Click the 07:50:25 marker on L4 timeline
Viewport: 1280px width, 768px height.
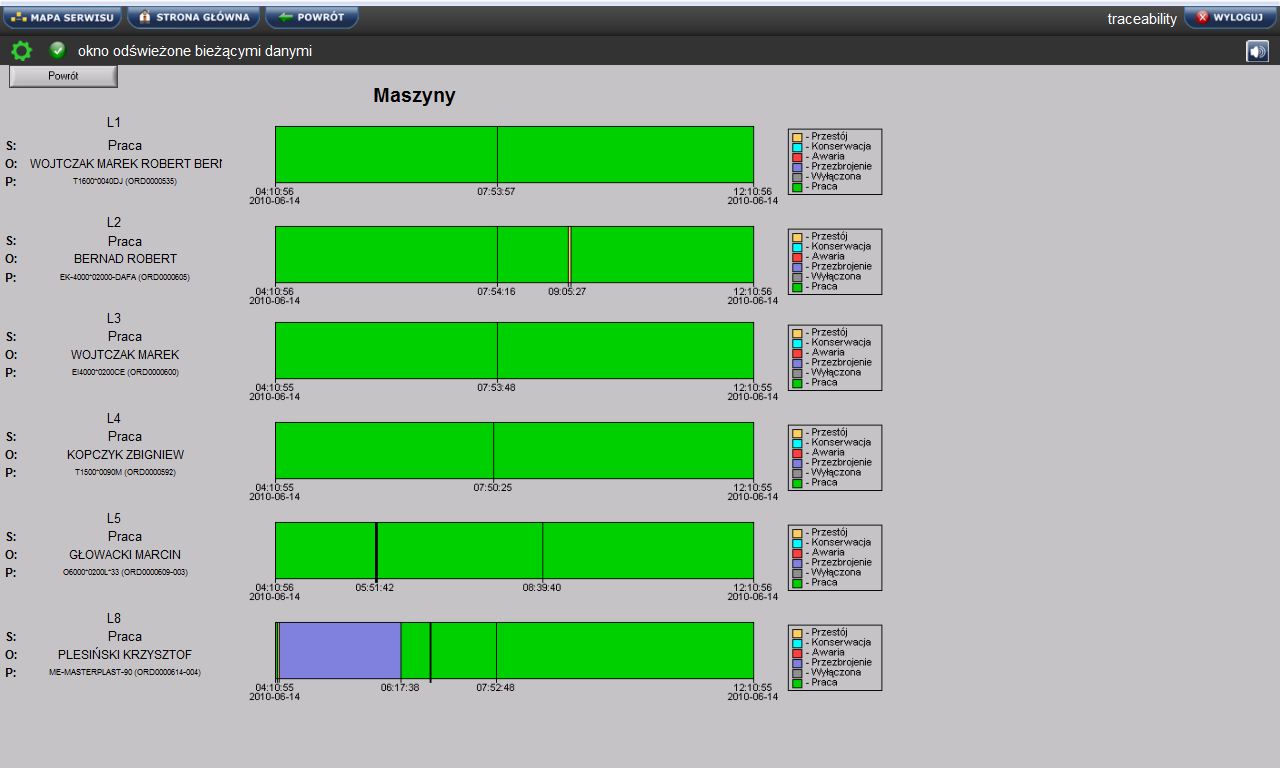[x=493, y=450]
